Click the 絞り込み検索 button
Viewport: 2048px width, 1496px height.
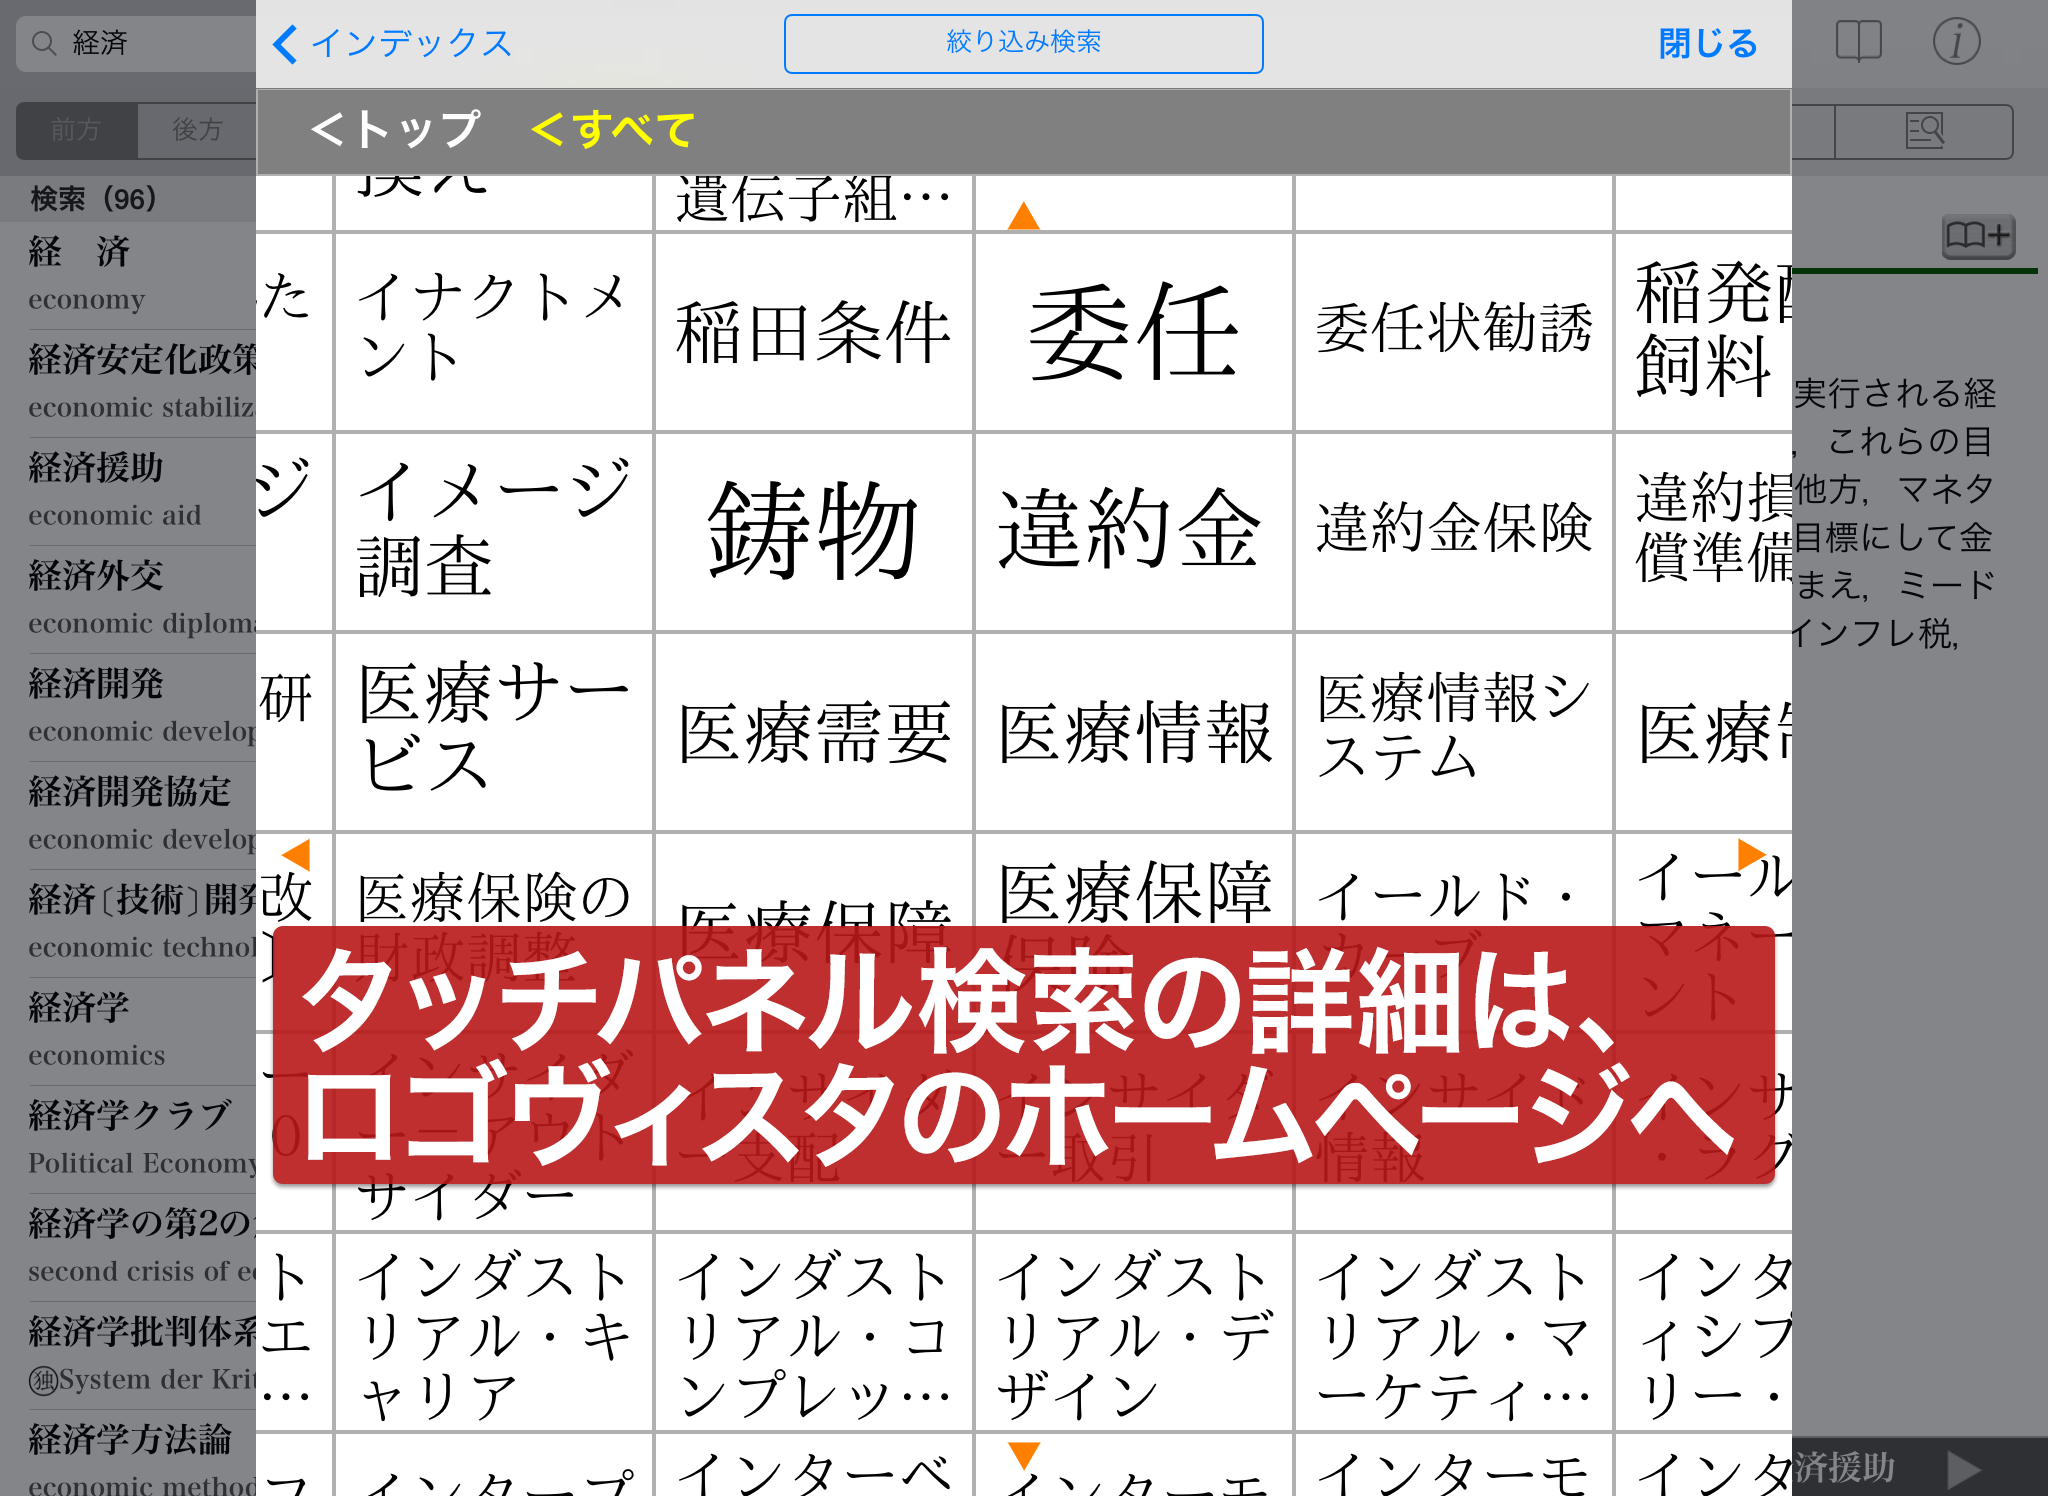click(x=1023, y=43)
